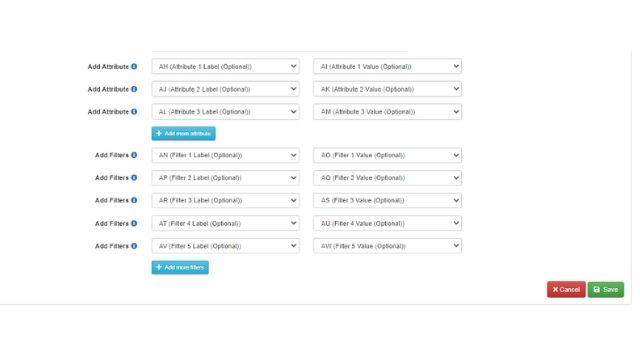This screenshot has height=360, width=640.
Task: Click info icon next to Filter 5 row
Action: tap(134, 246)
